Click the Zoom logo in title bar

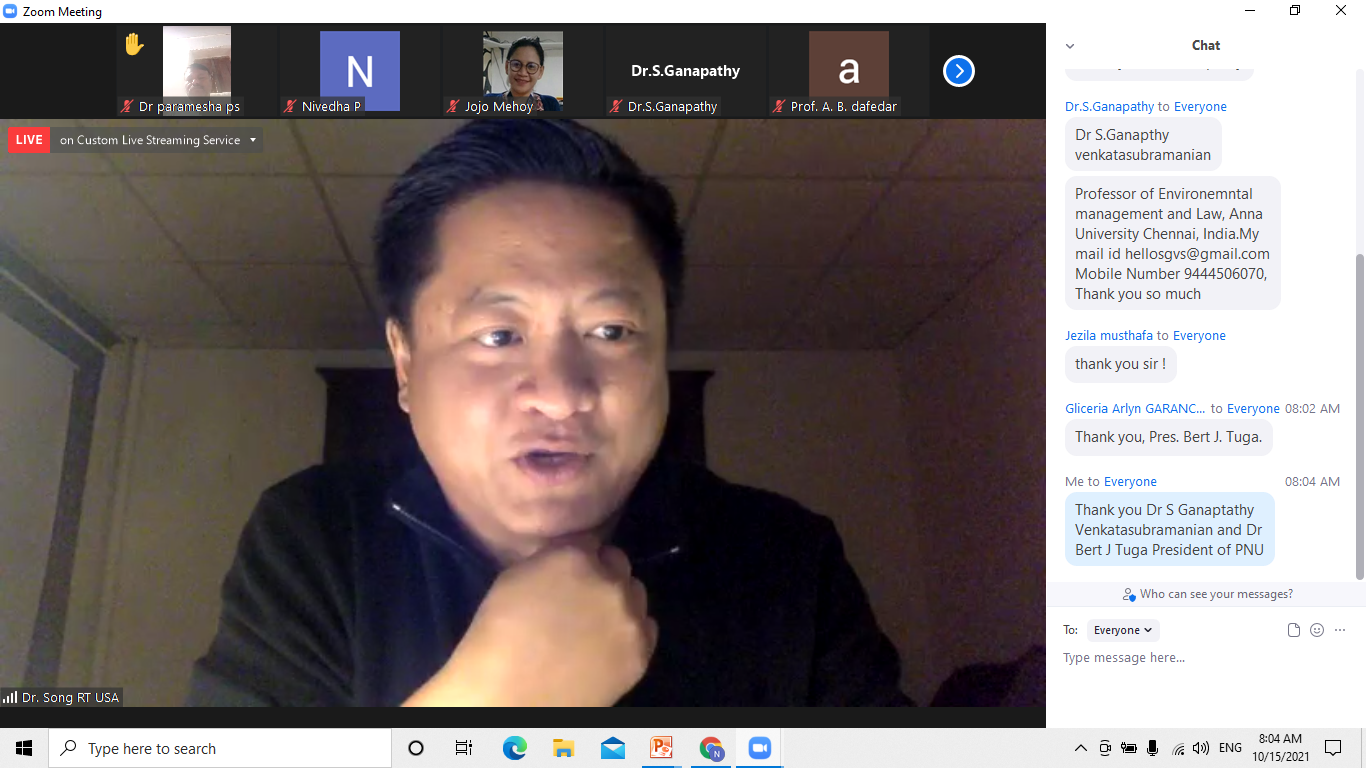[x=11, y=11]
